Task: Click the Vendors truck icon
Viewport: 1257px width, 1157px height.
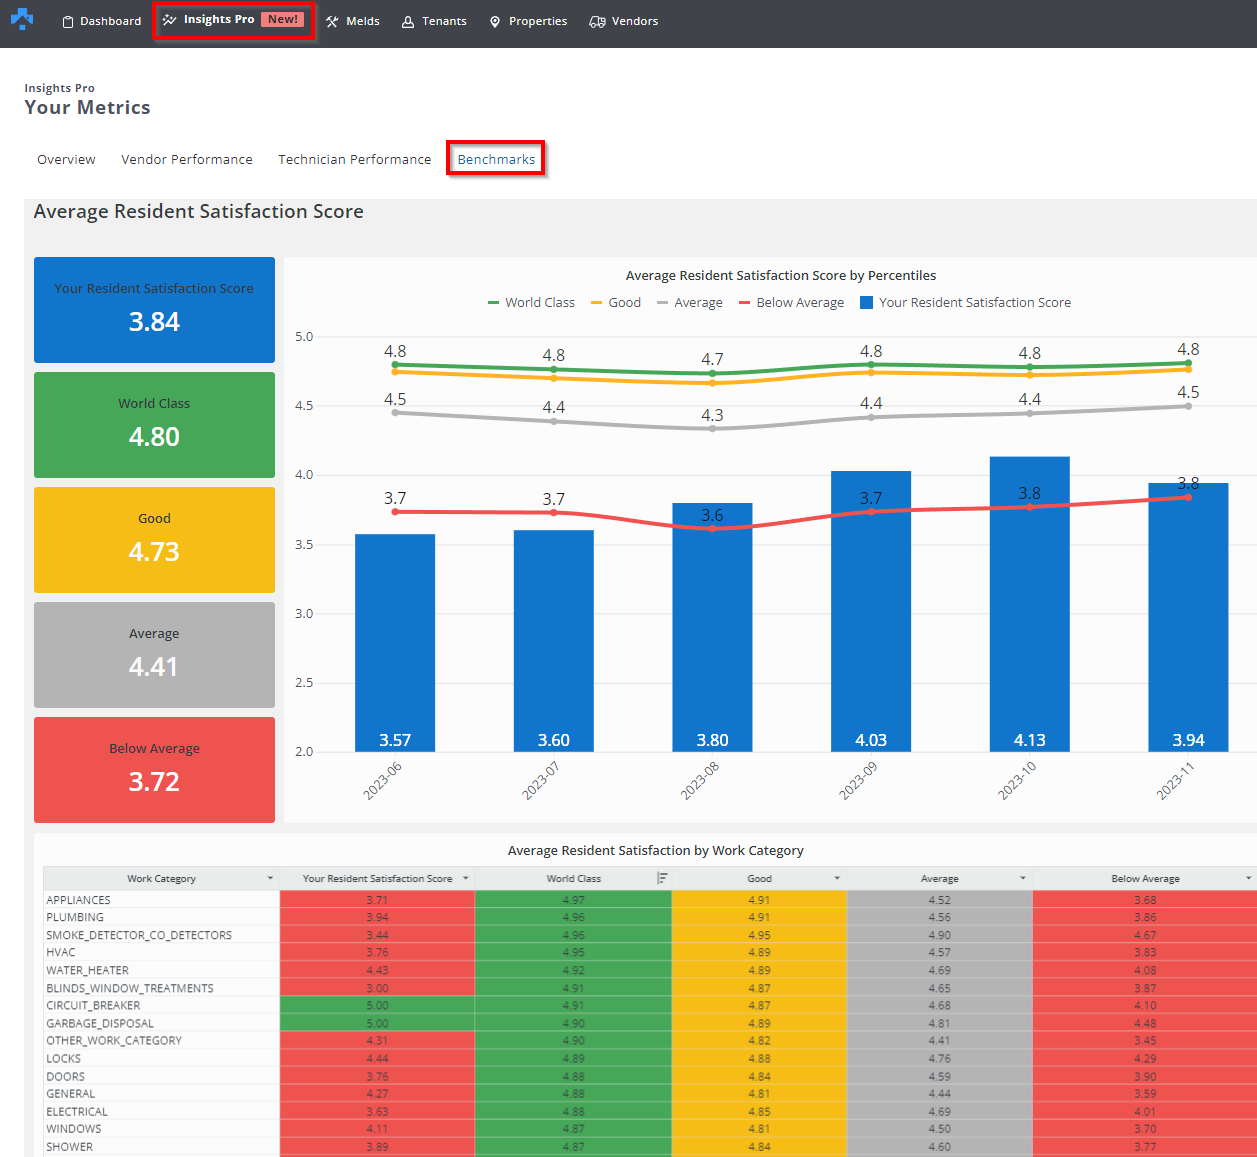Action: pos(597,21)
